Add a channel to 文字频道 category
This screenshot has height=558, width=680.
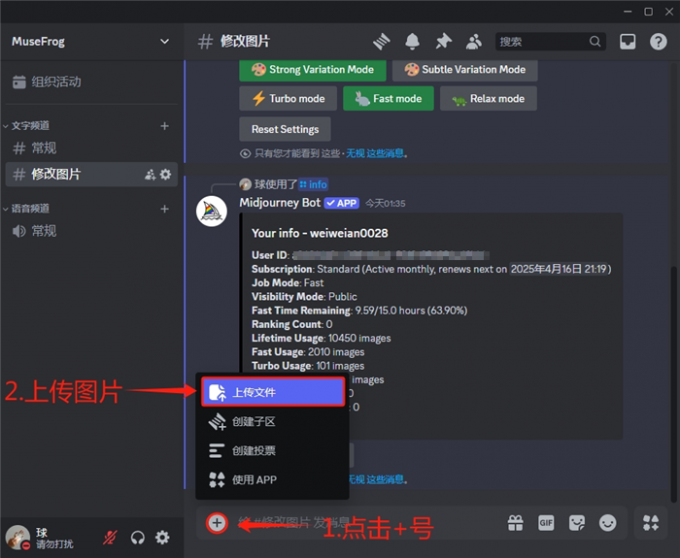tap(164, 126)
